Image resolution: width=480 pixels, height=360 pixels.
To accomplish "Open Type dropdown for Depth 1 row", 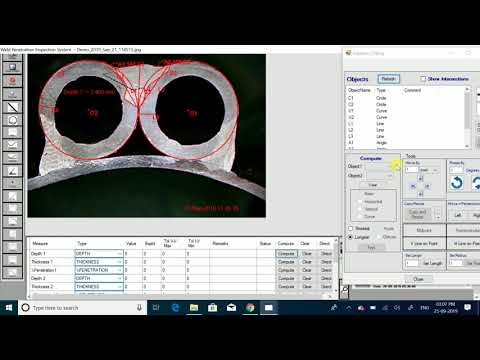I will point(120,254).
